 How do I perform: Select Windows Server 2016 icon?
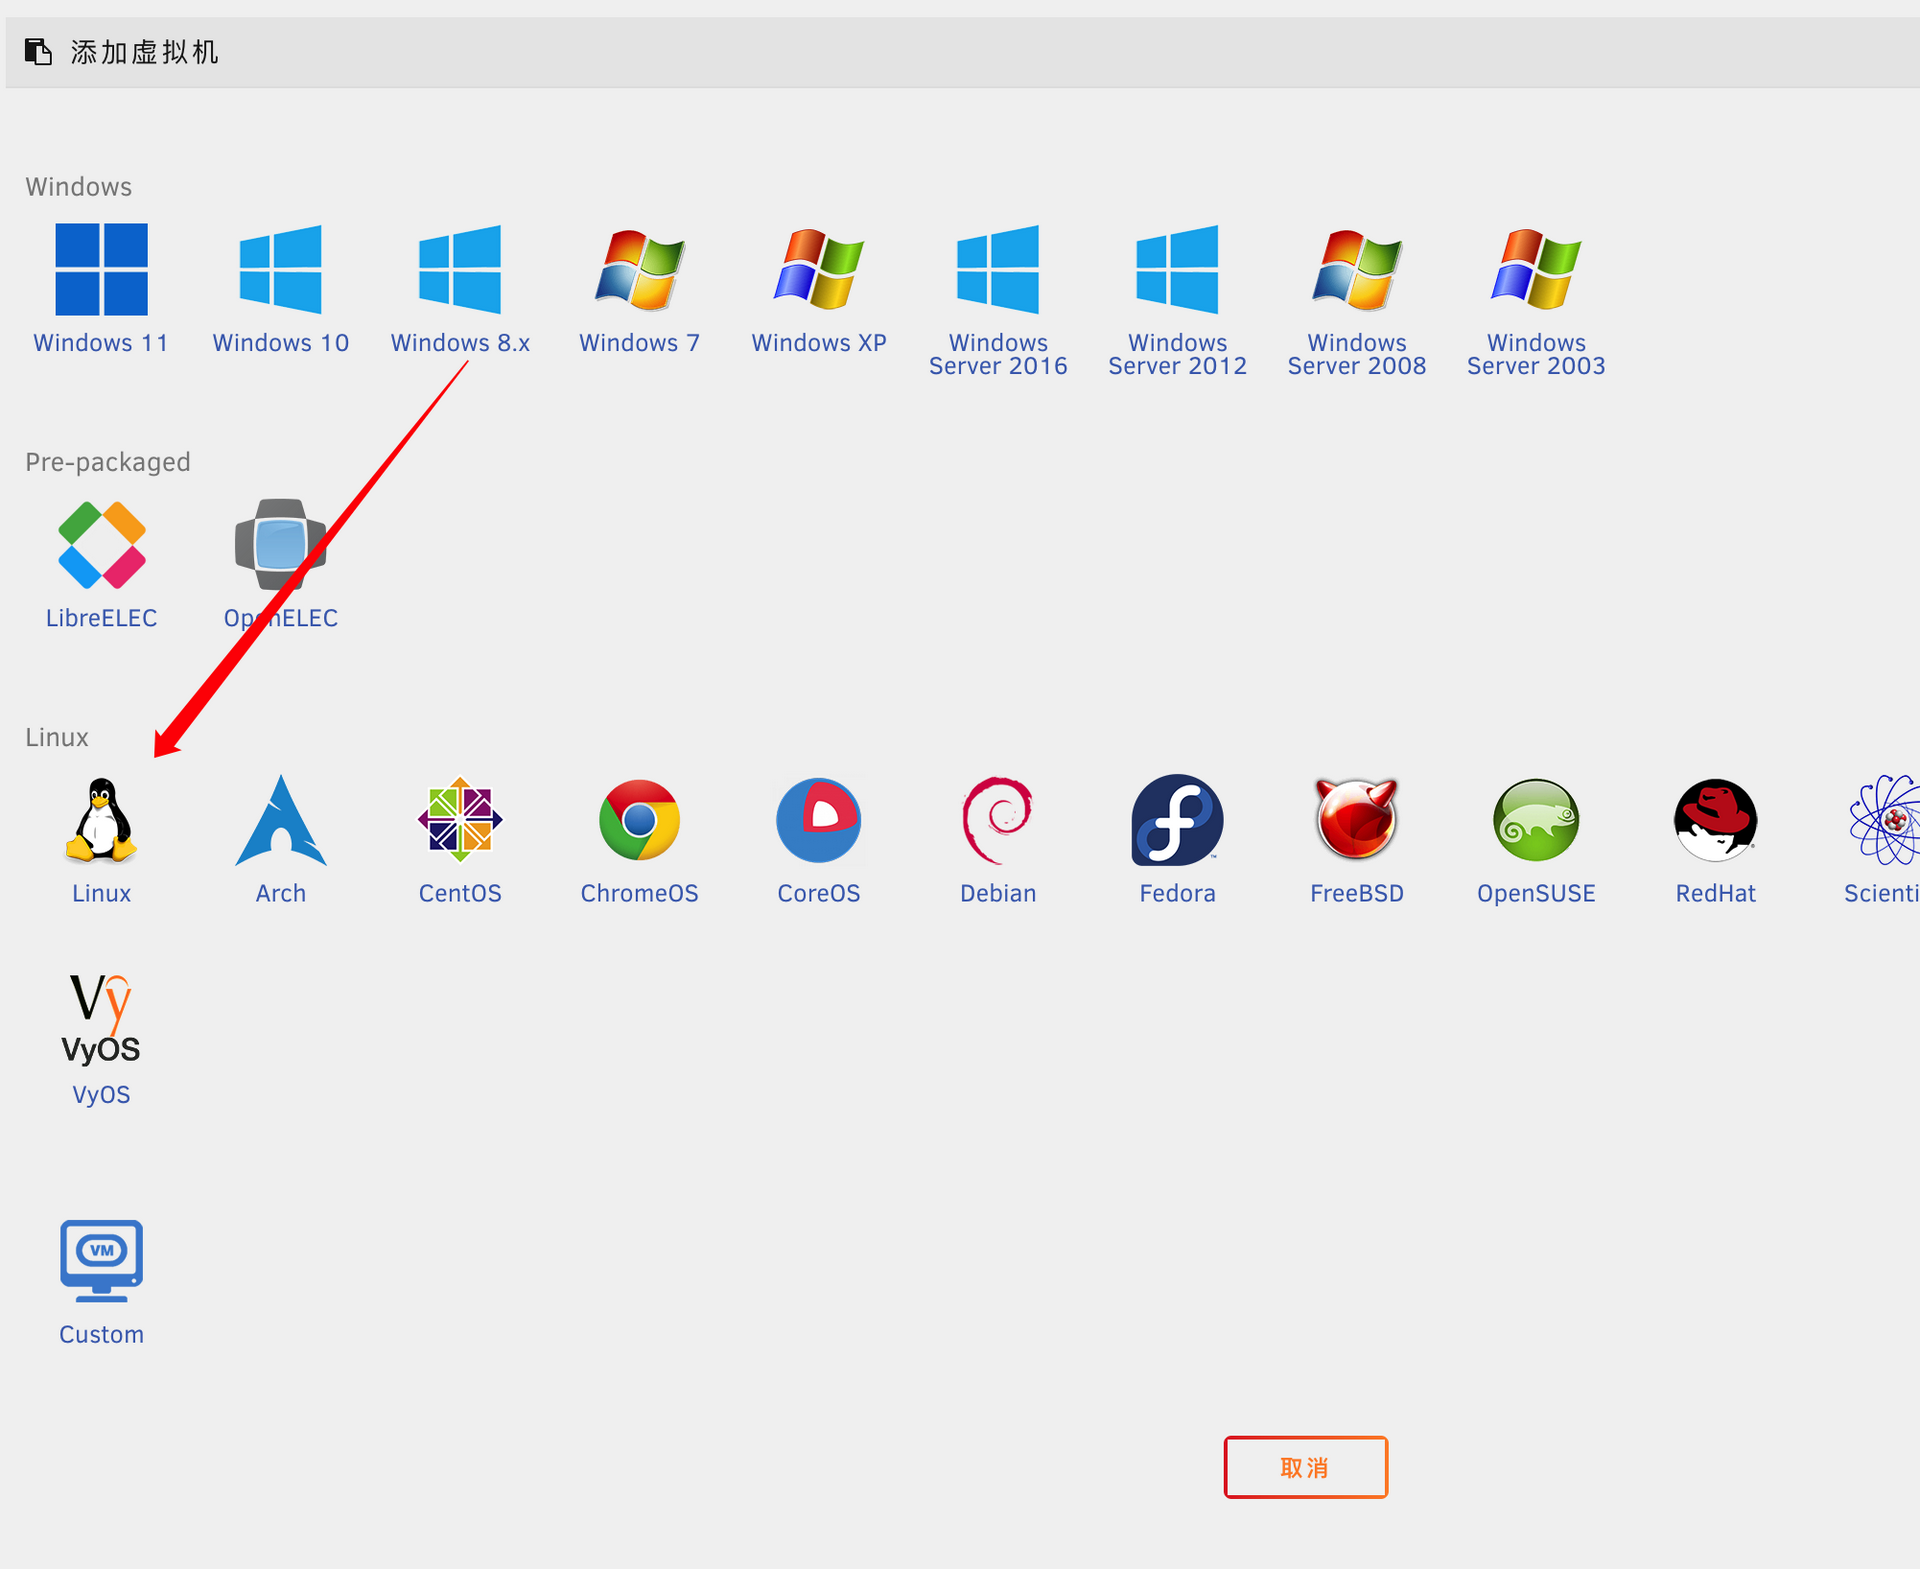coord(998,269)
